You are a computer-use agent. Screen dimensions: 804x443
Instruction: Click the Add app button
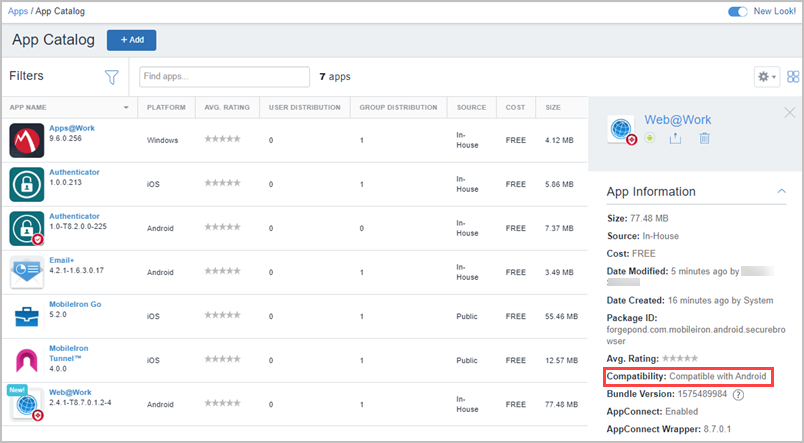131,40
